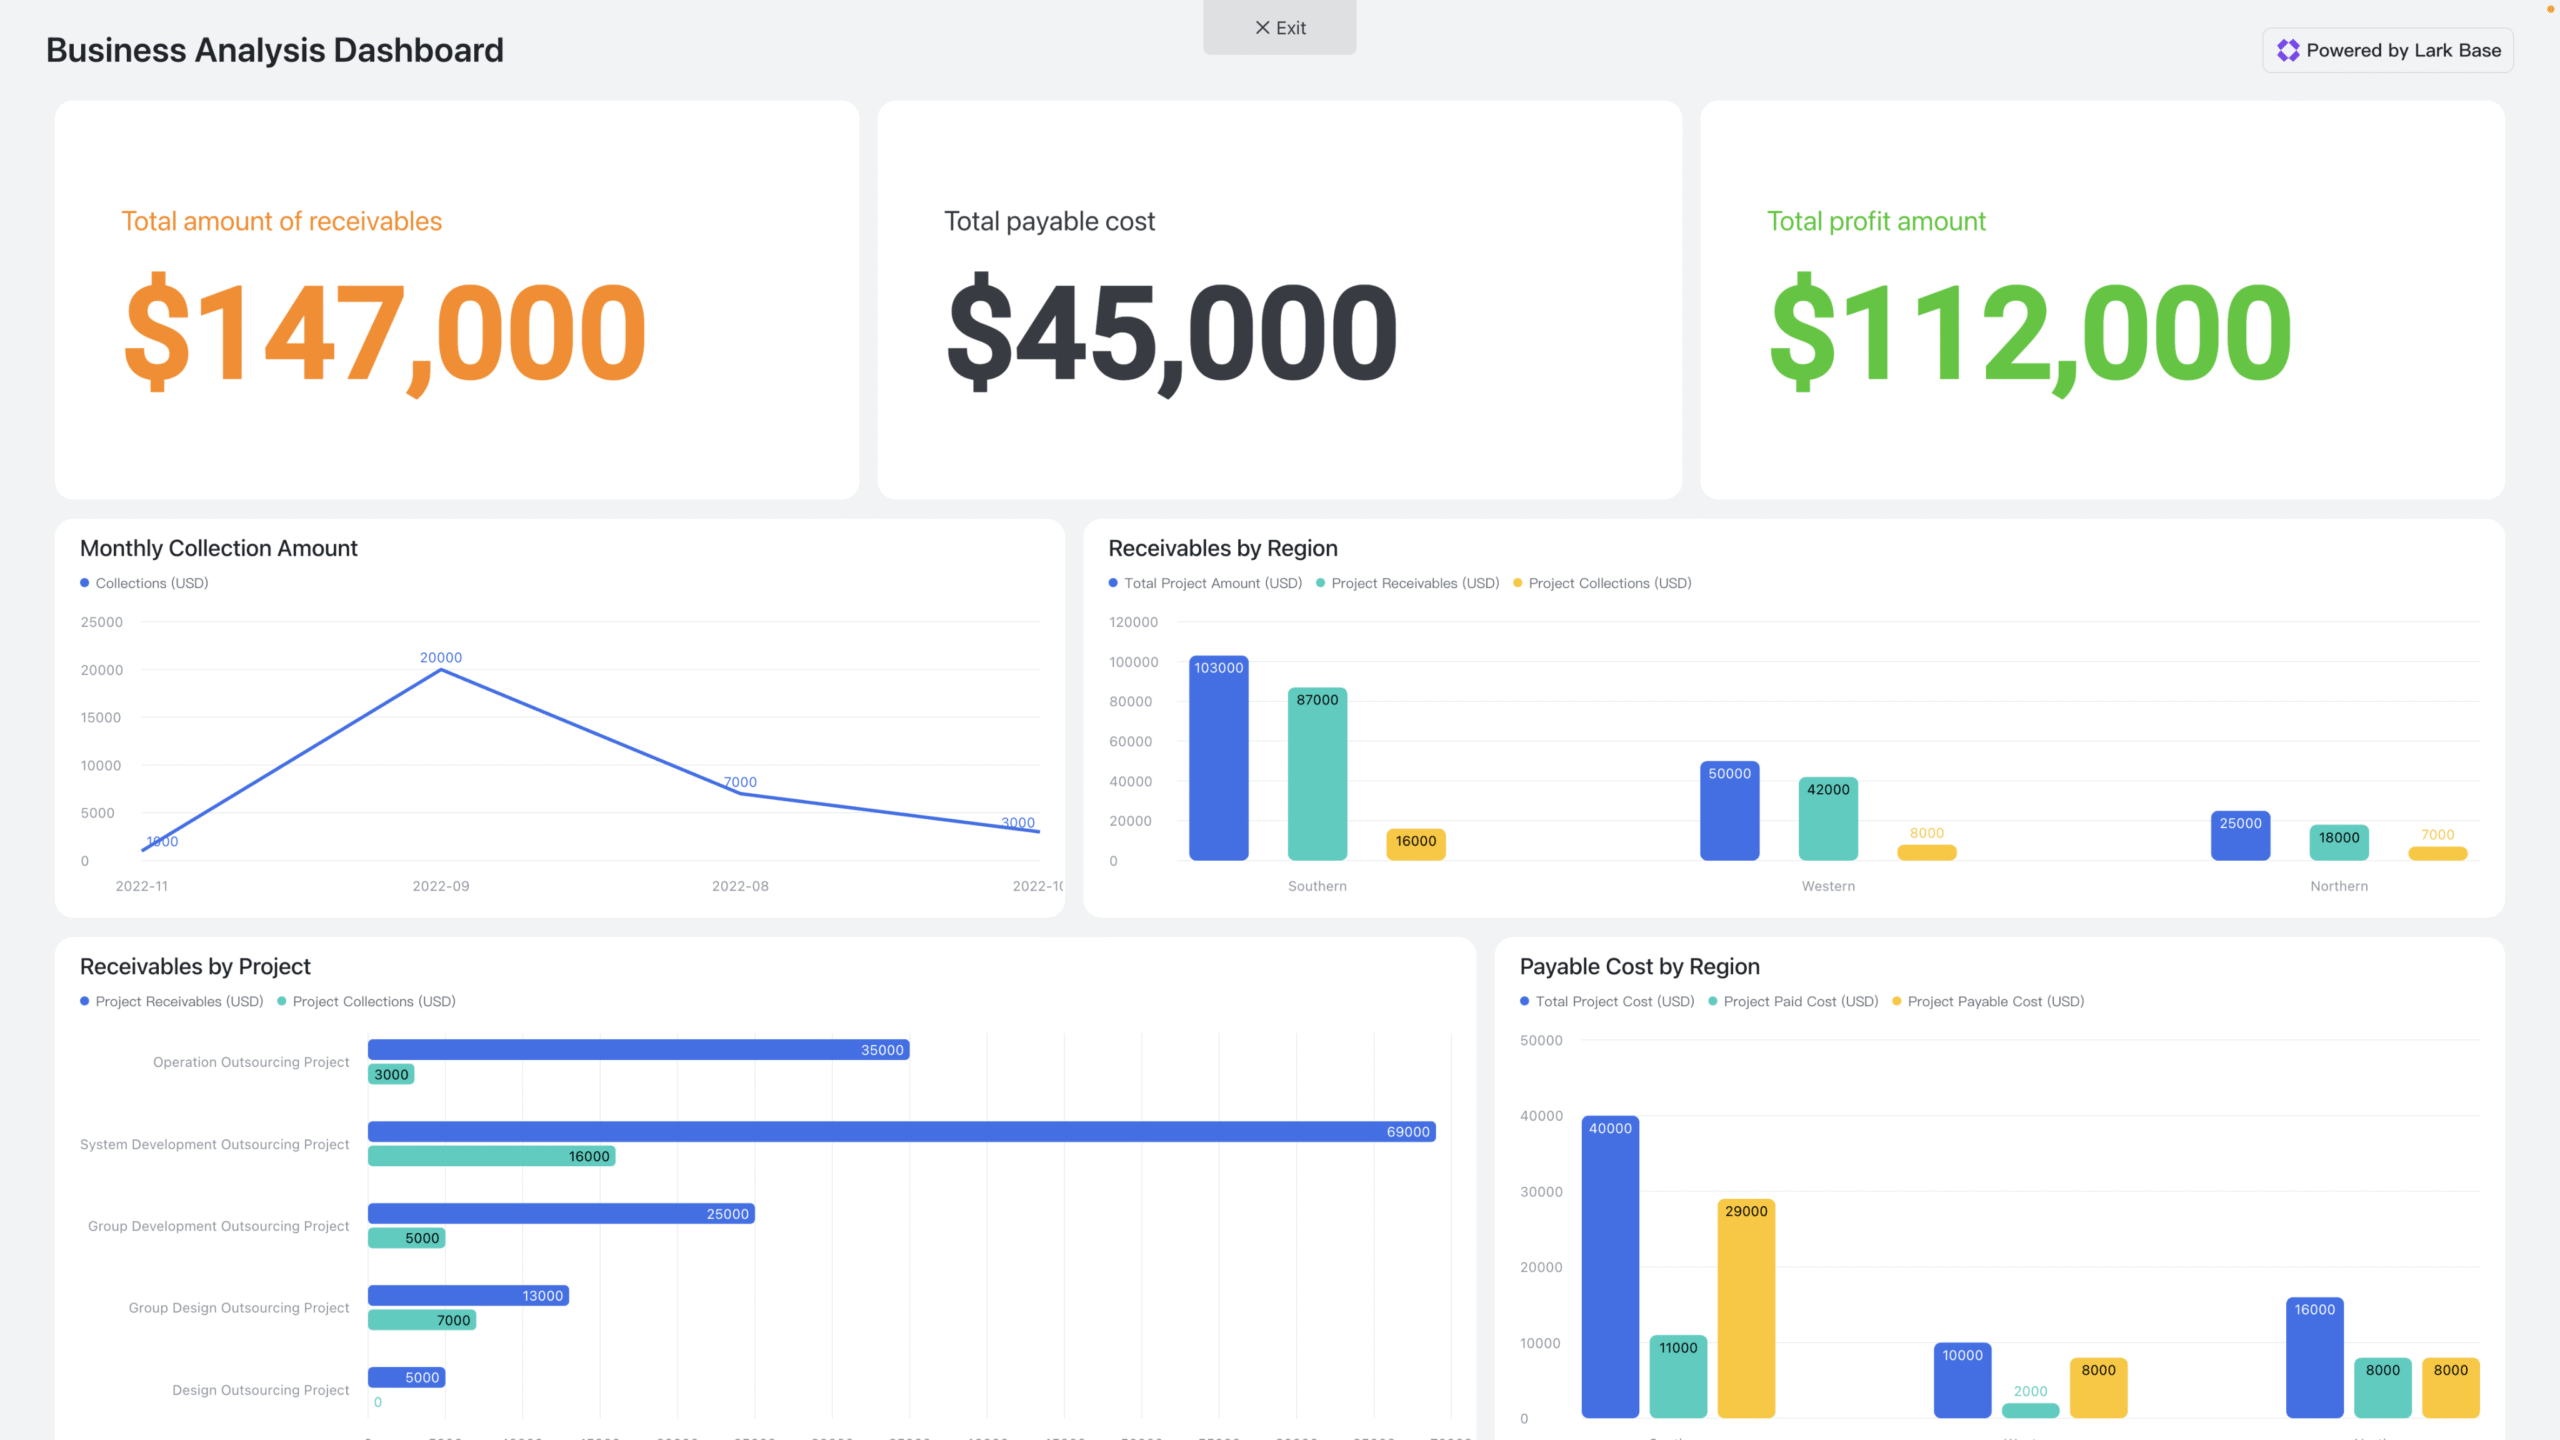Click the Exit X icon
The height and width of the screenshot is (1440, 2560).
(1262, 28)
